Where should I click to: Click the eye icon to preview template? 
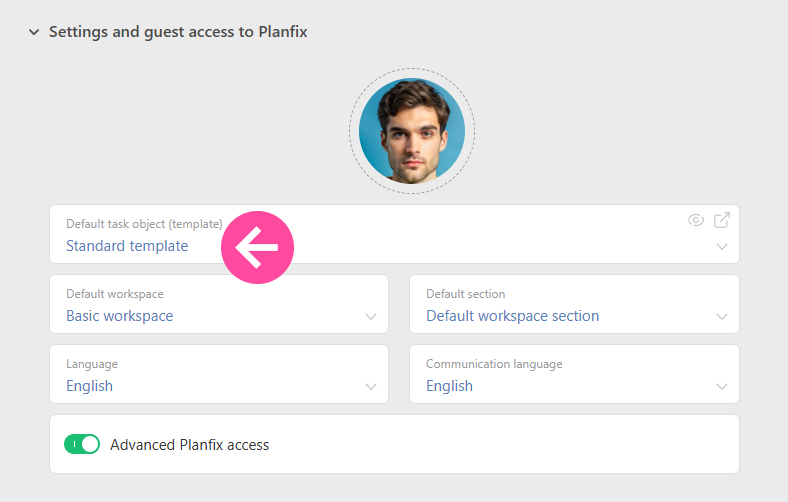[696, 221]
